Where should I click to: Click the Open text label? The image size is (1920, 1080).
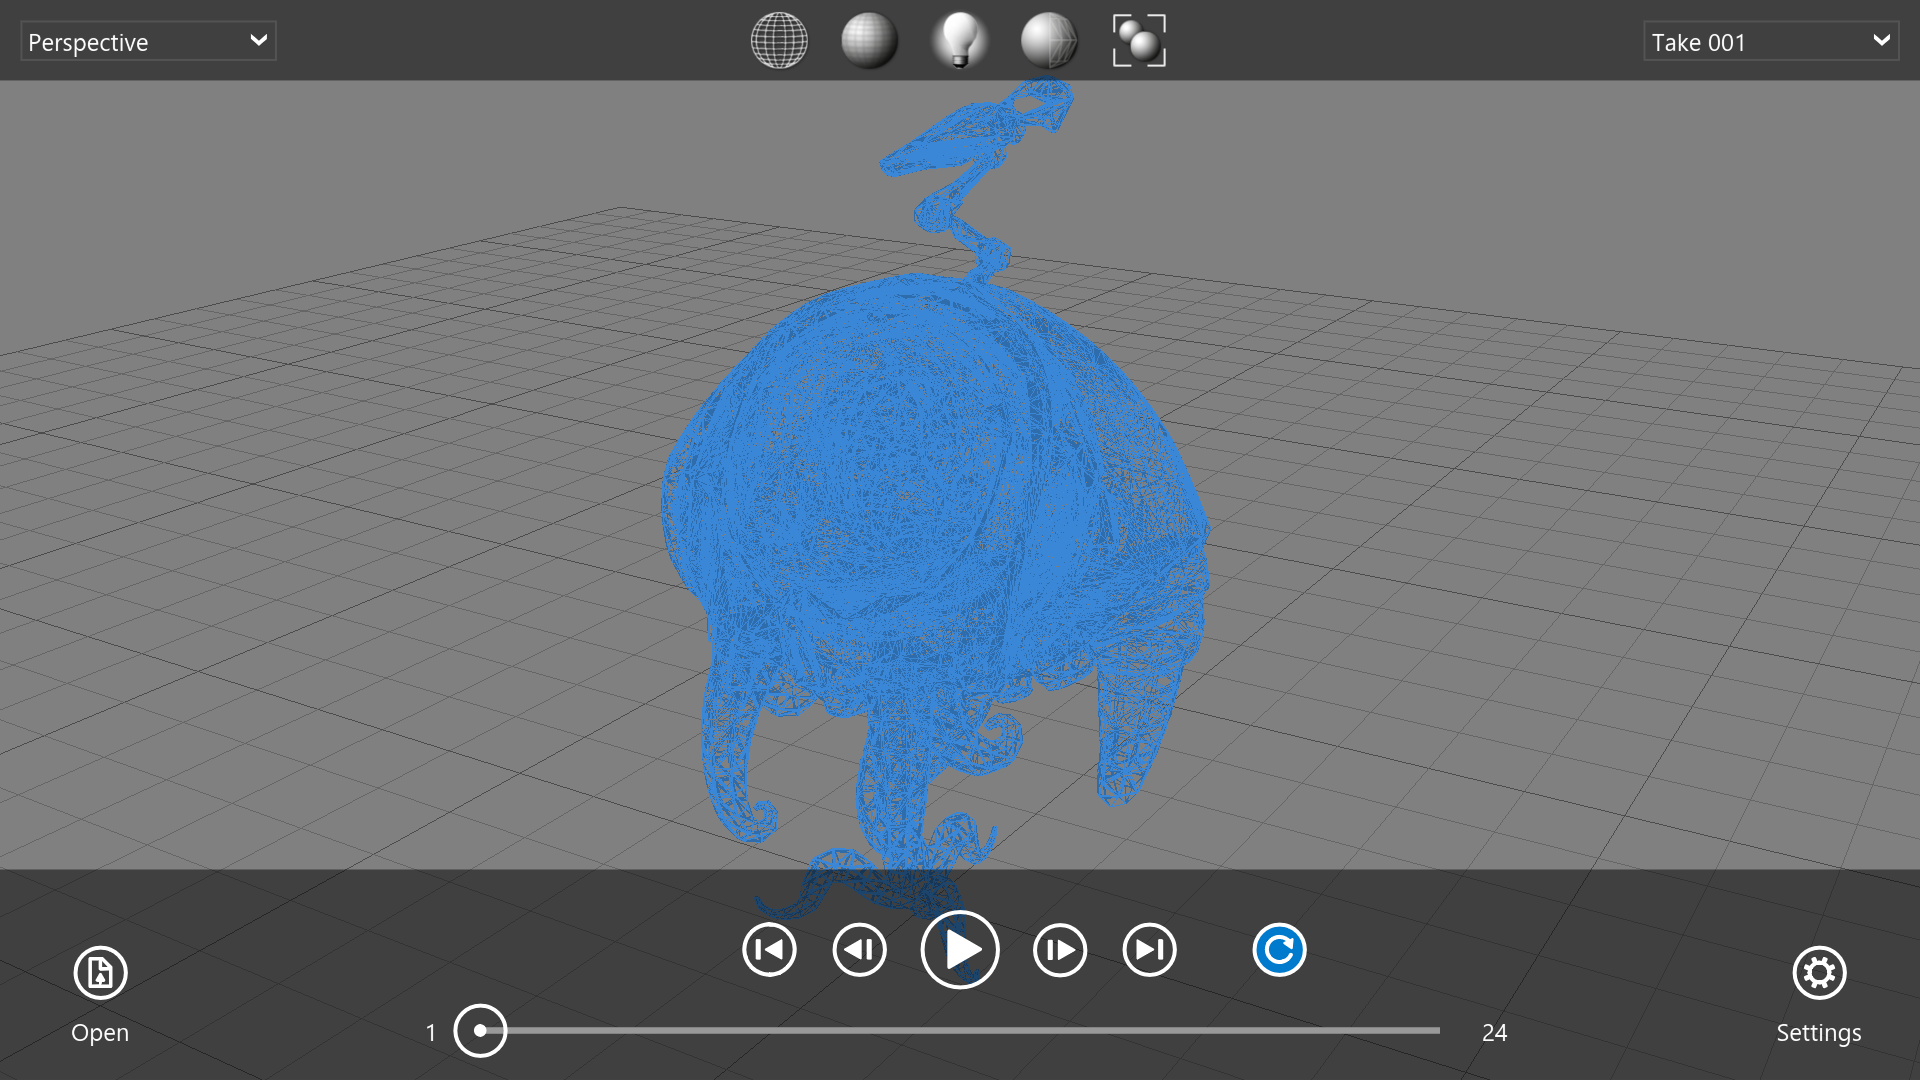100,1033
